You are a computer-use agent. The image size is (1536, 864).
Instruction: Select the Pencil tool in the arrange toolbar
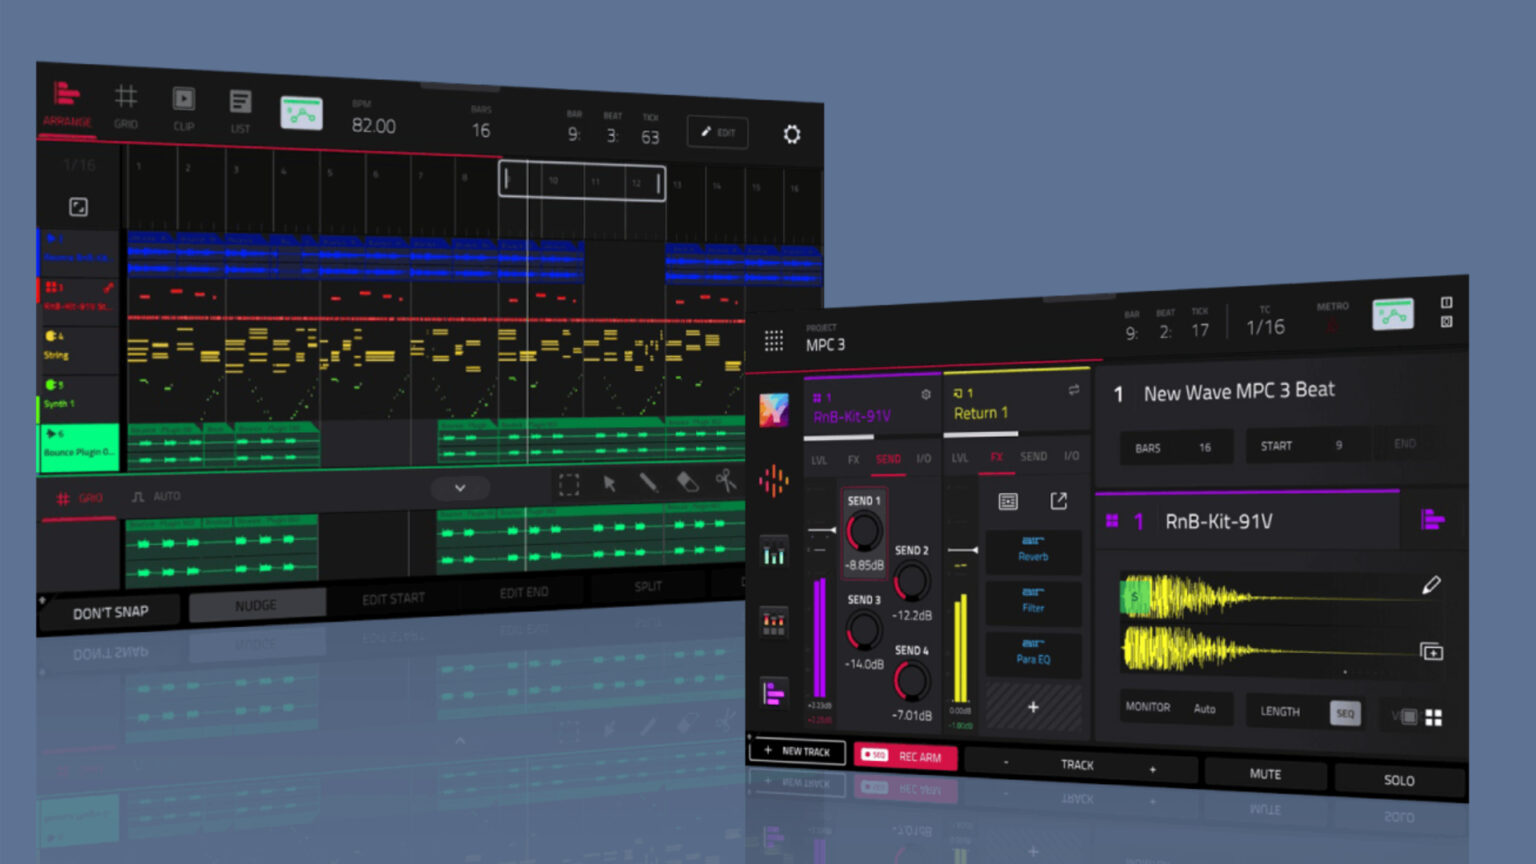pos(648,483)
